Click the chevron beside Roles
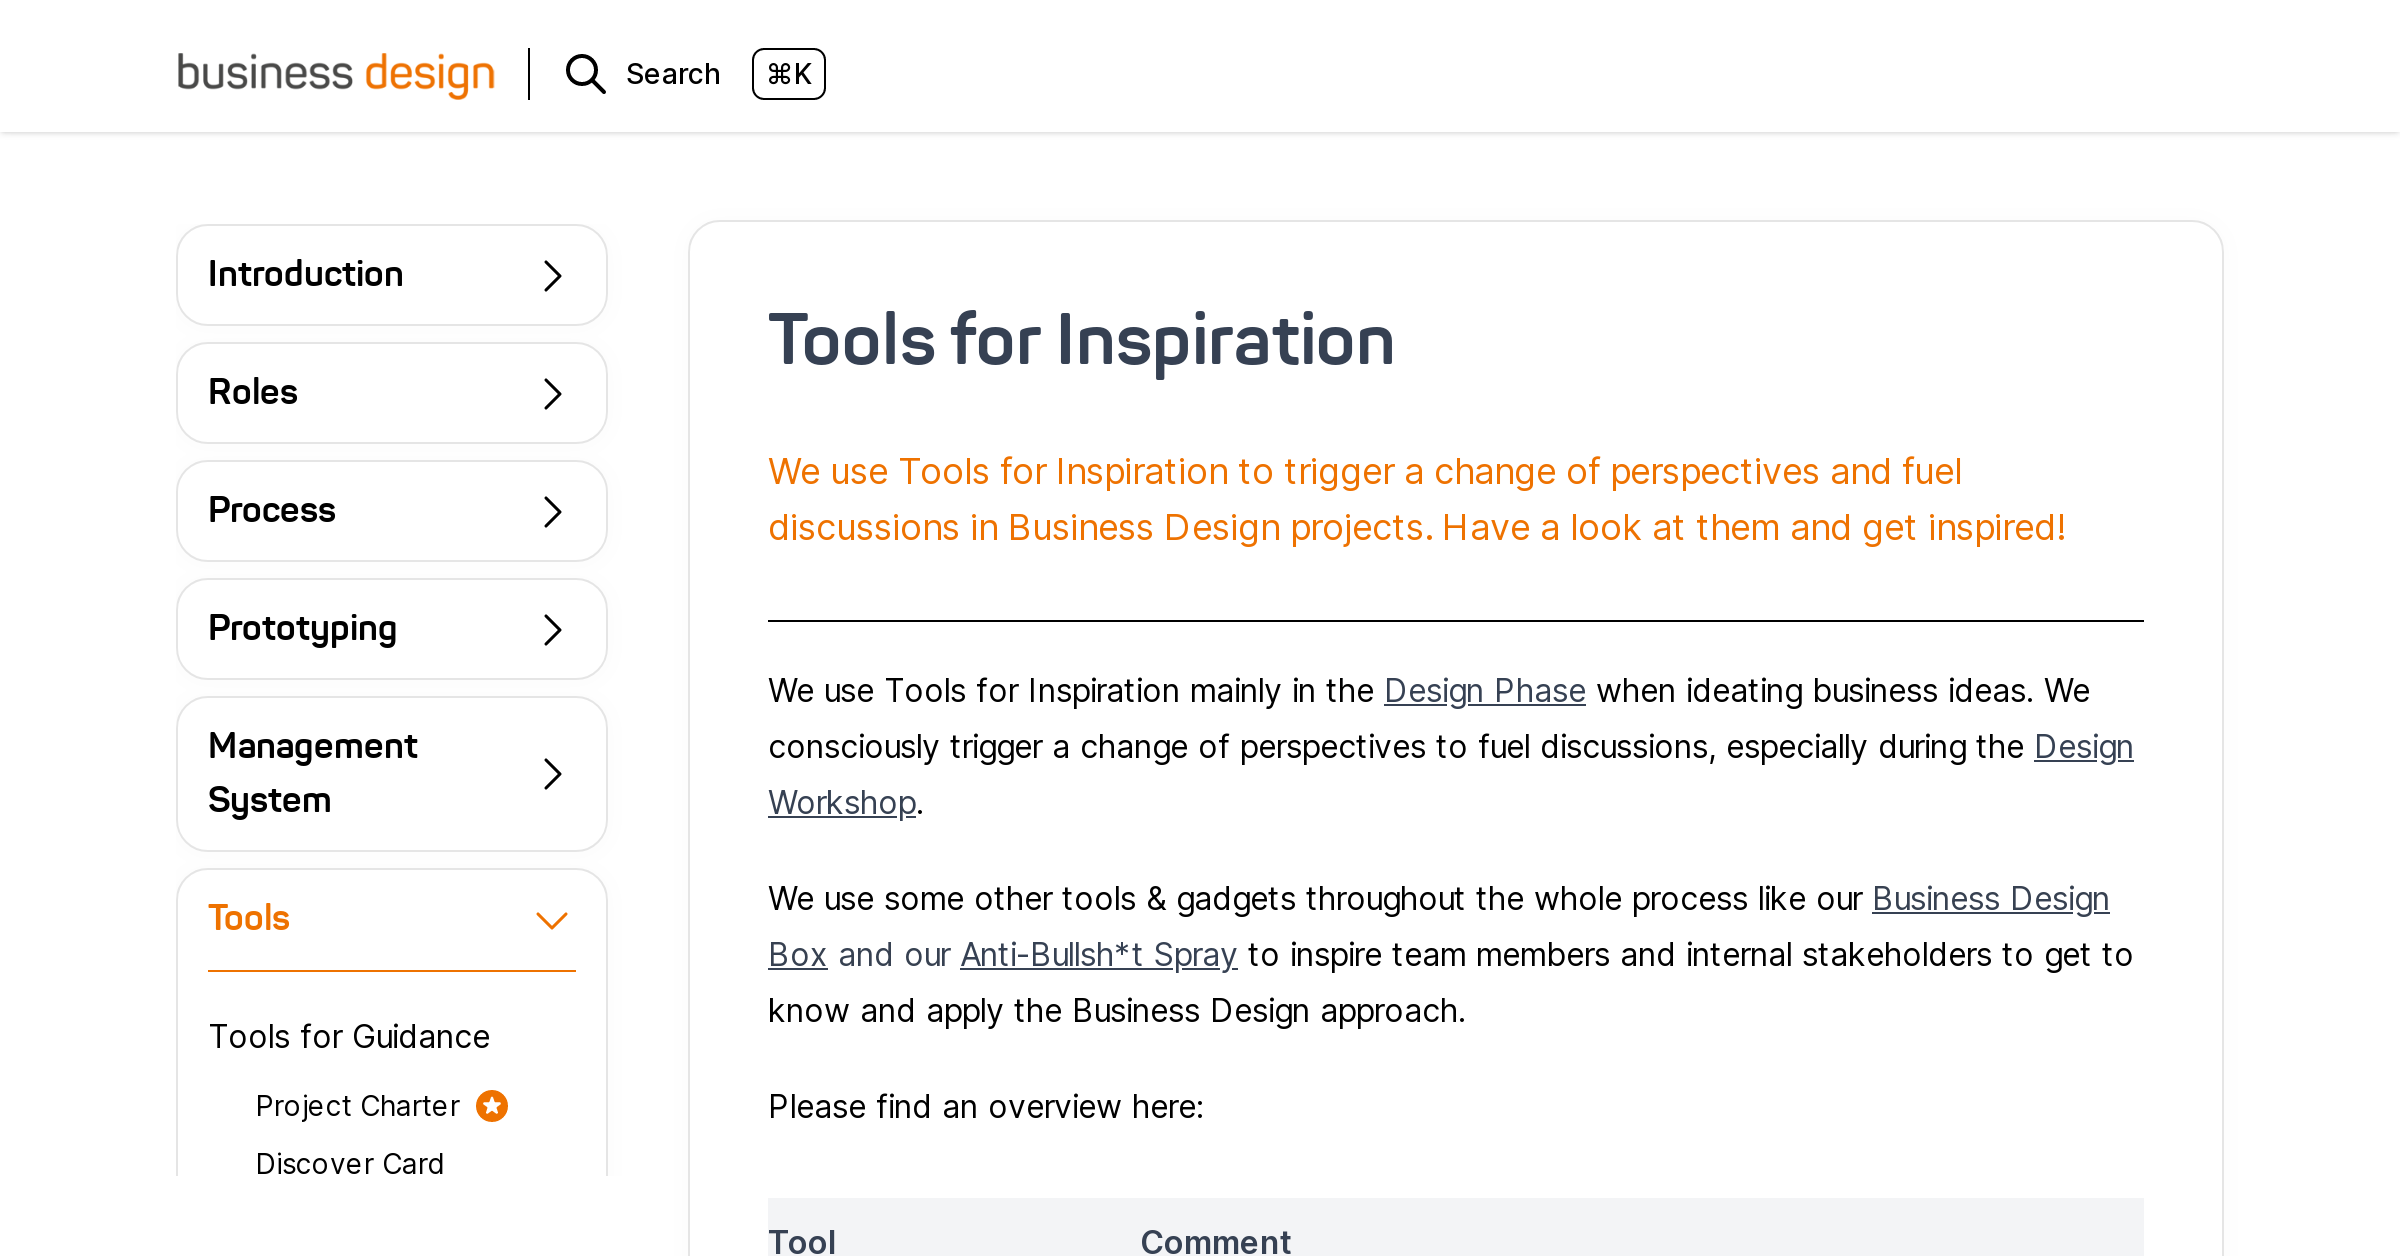This screenshot has height=1256, width=2400. tap(551, 394)
